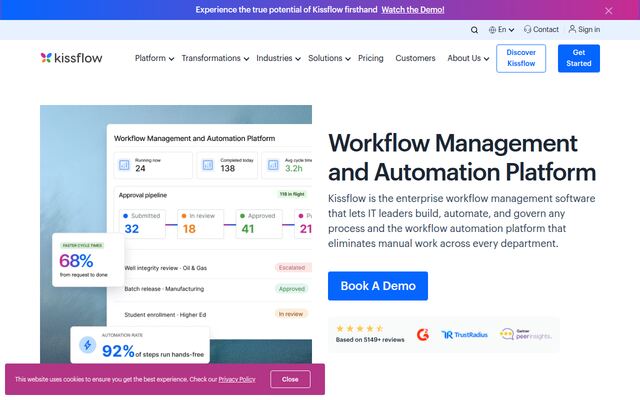
Task: Click the in-flight green badge
Action: click(292, 194)
